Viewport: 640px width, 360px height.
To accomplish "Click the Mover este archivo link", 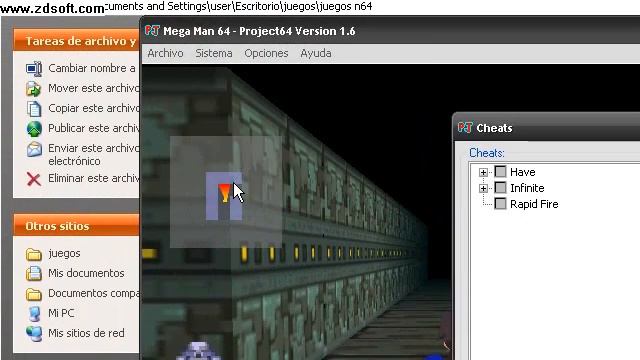I will (x=93, y=88).
